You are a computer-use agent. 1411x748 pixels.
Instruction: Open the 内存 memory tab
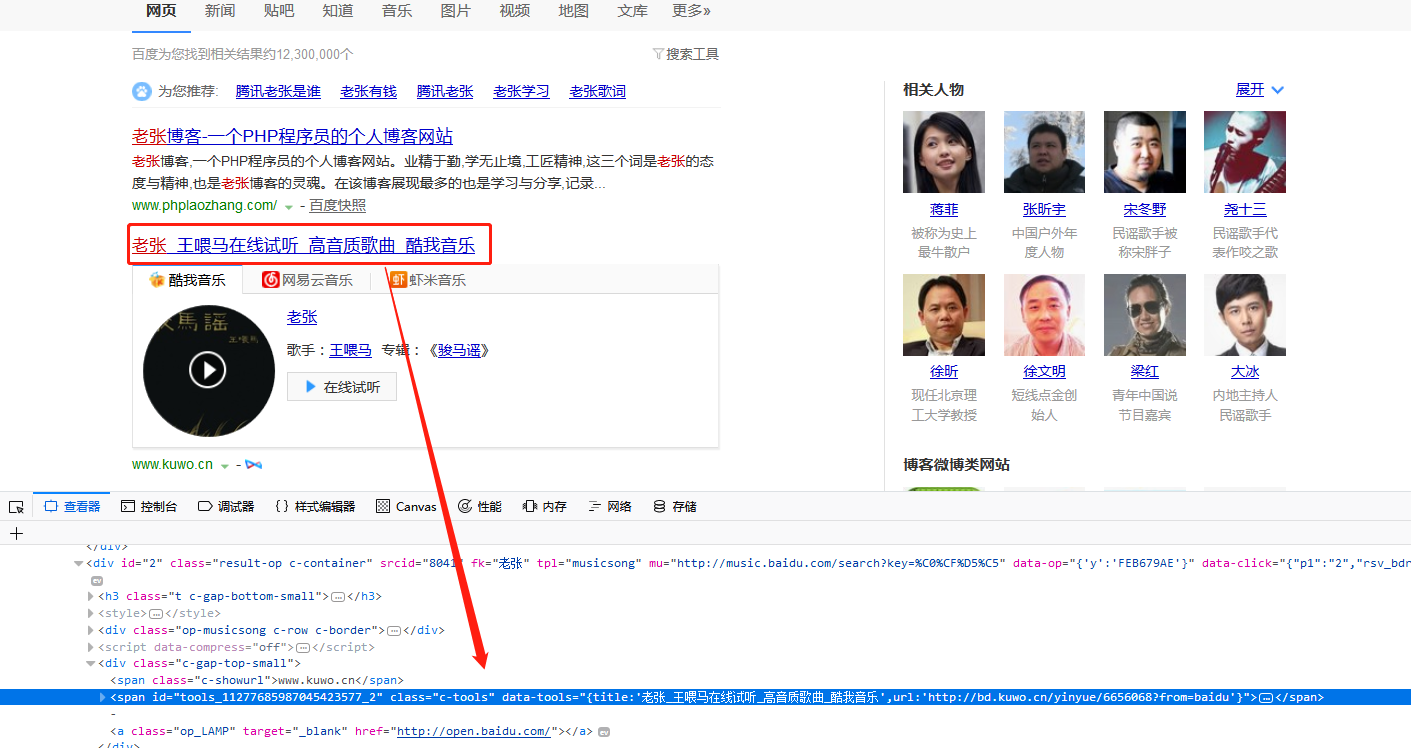[x=545, y=507]
